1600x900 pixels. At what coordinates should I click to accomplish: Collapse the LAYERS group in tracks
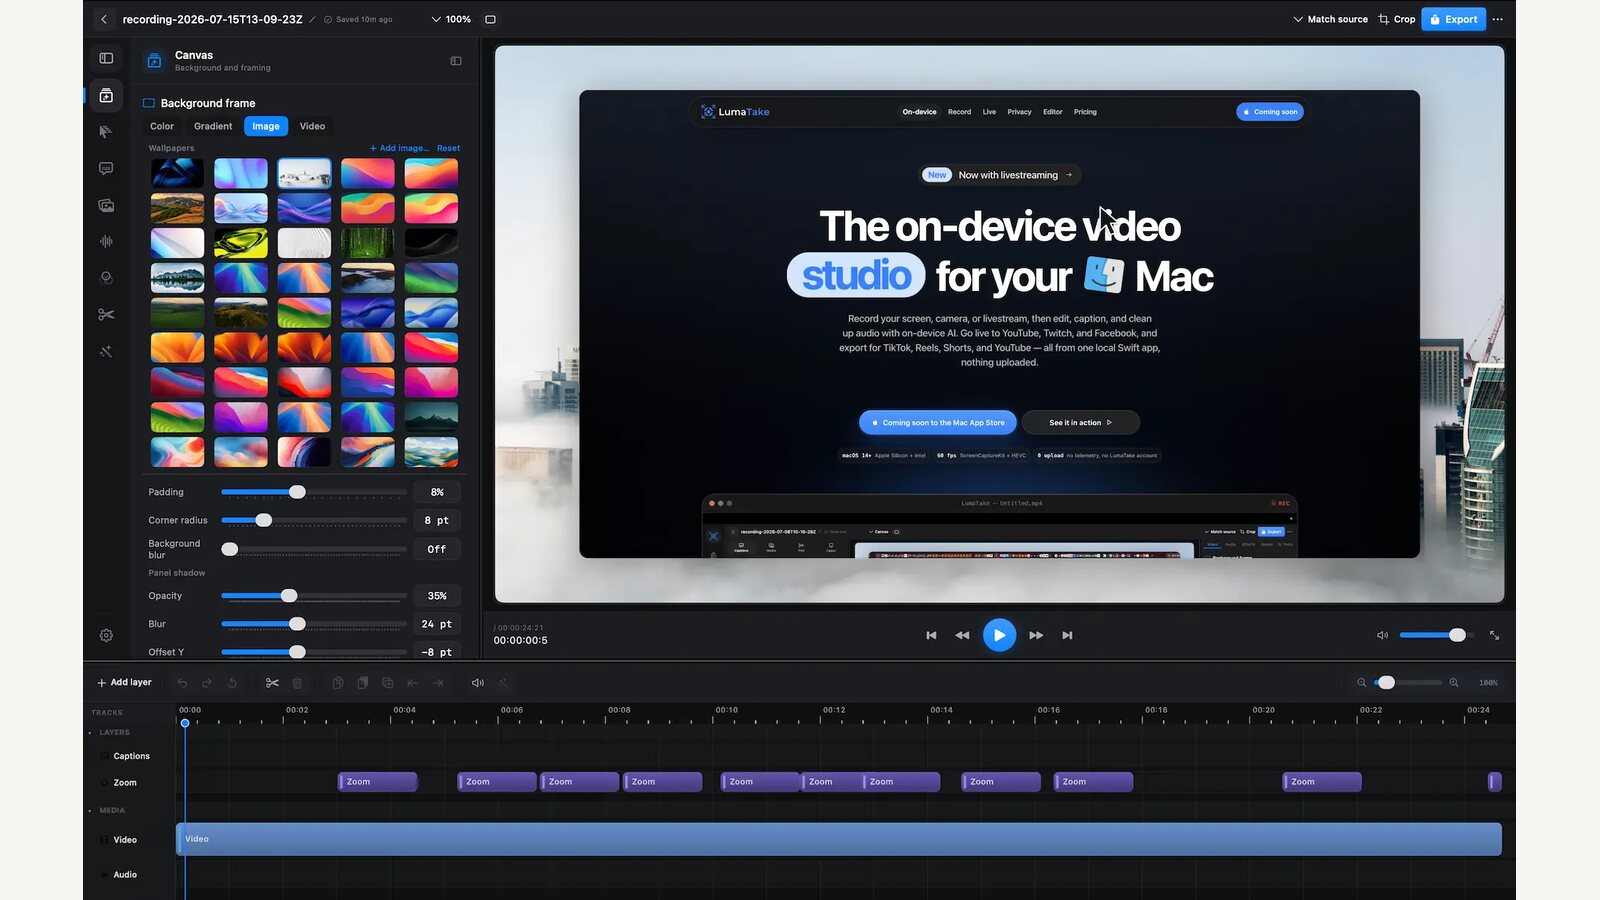(90, 732)
